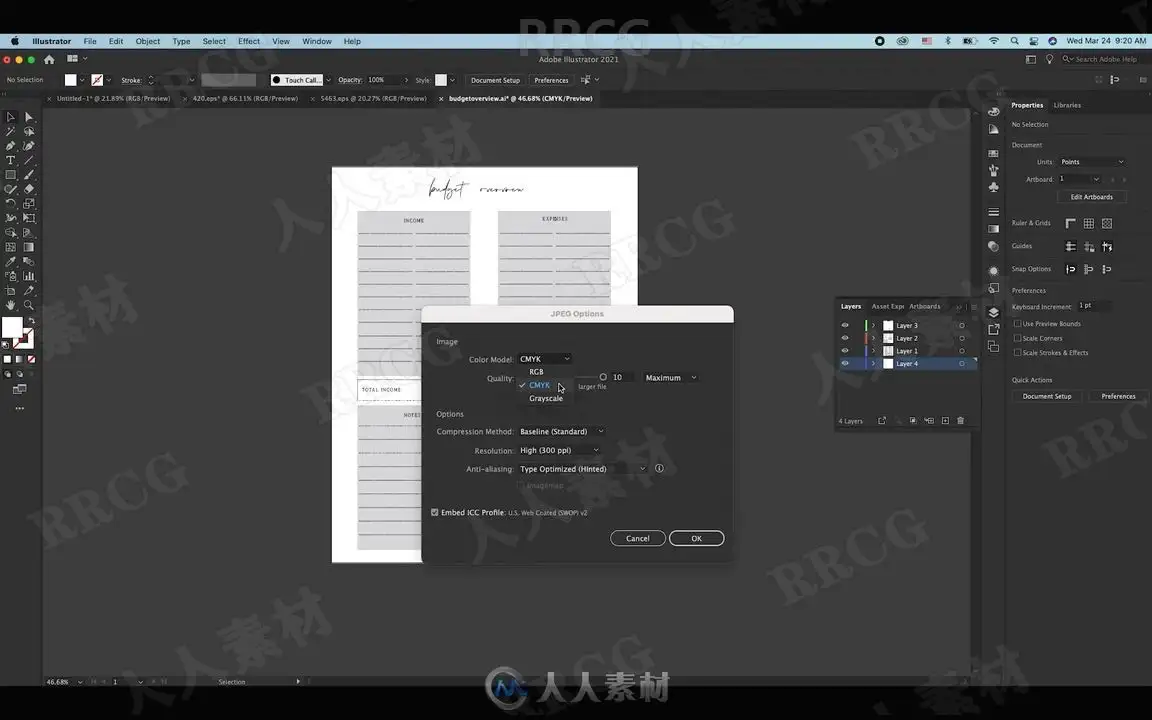The image size is (1152, 720).
Task: Switch to the Libraries tab
Action: click(x=1067, y=105)
